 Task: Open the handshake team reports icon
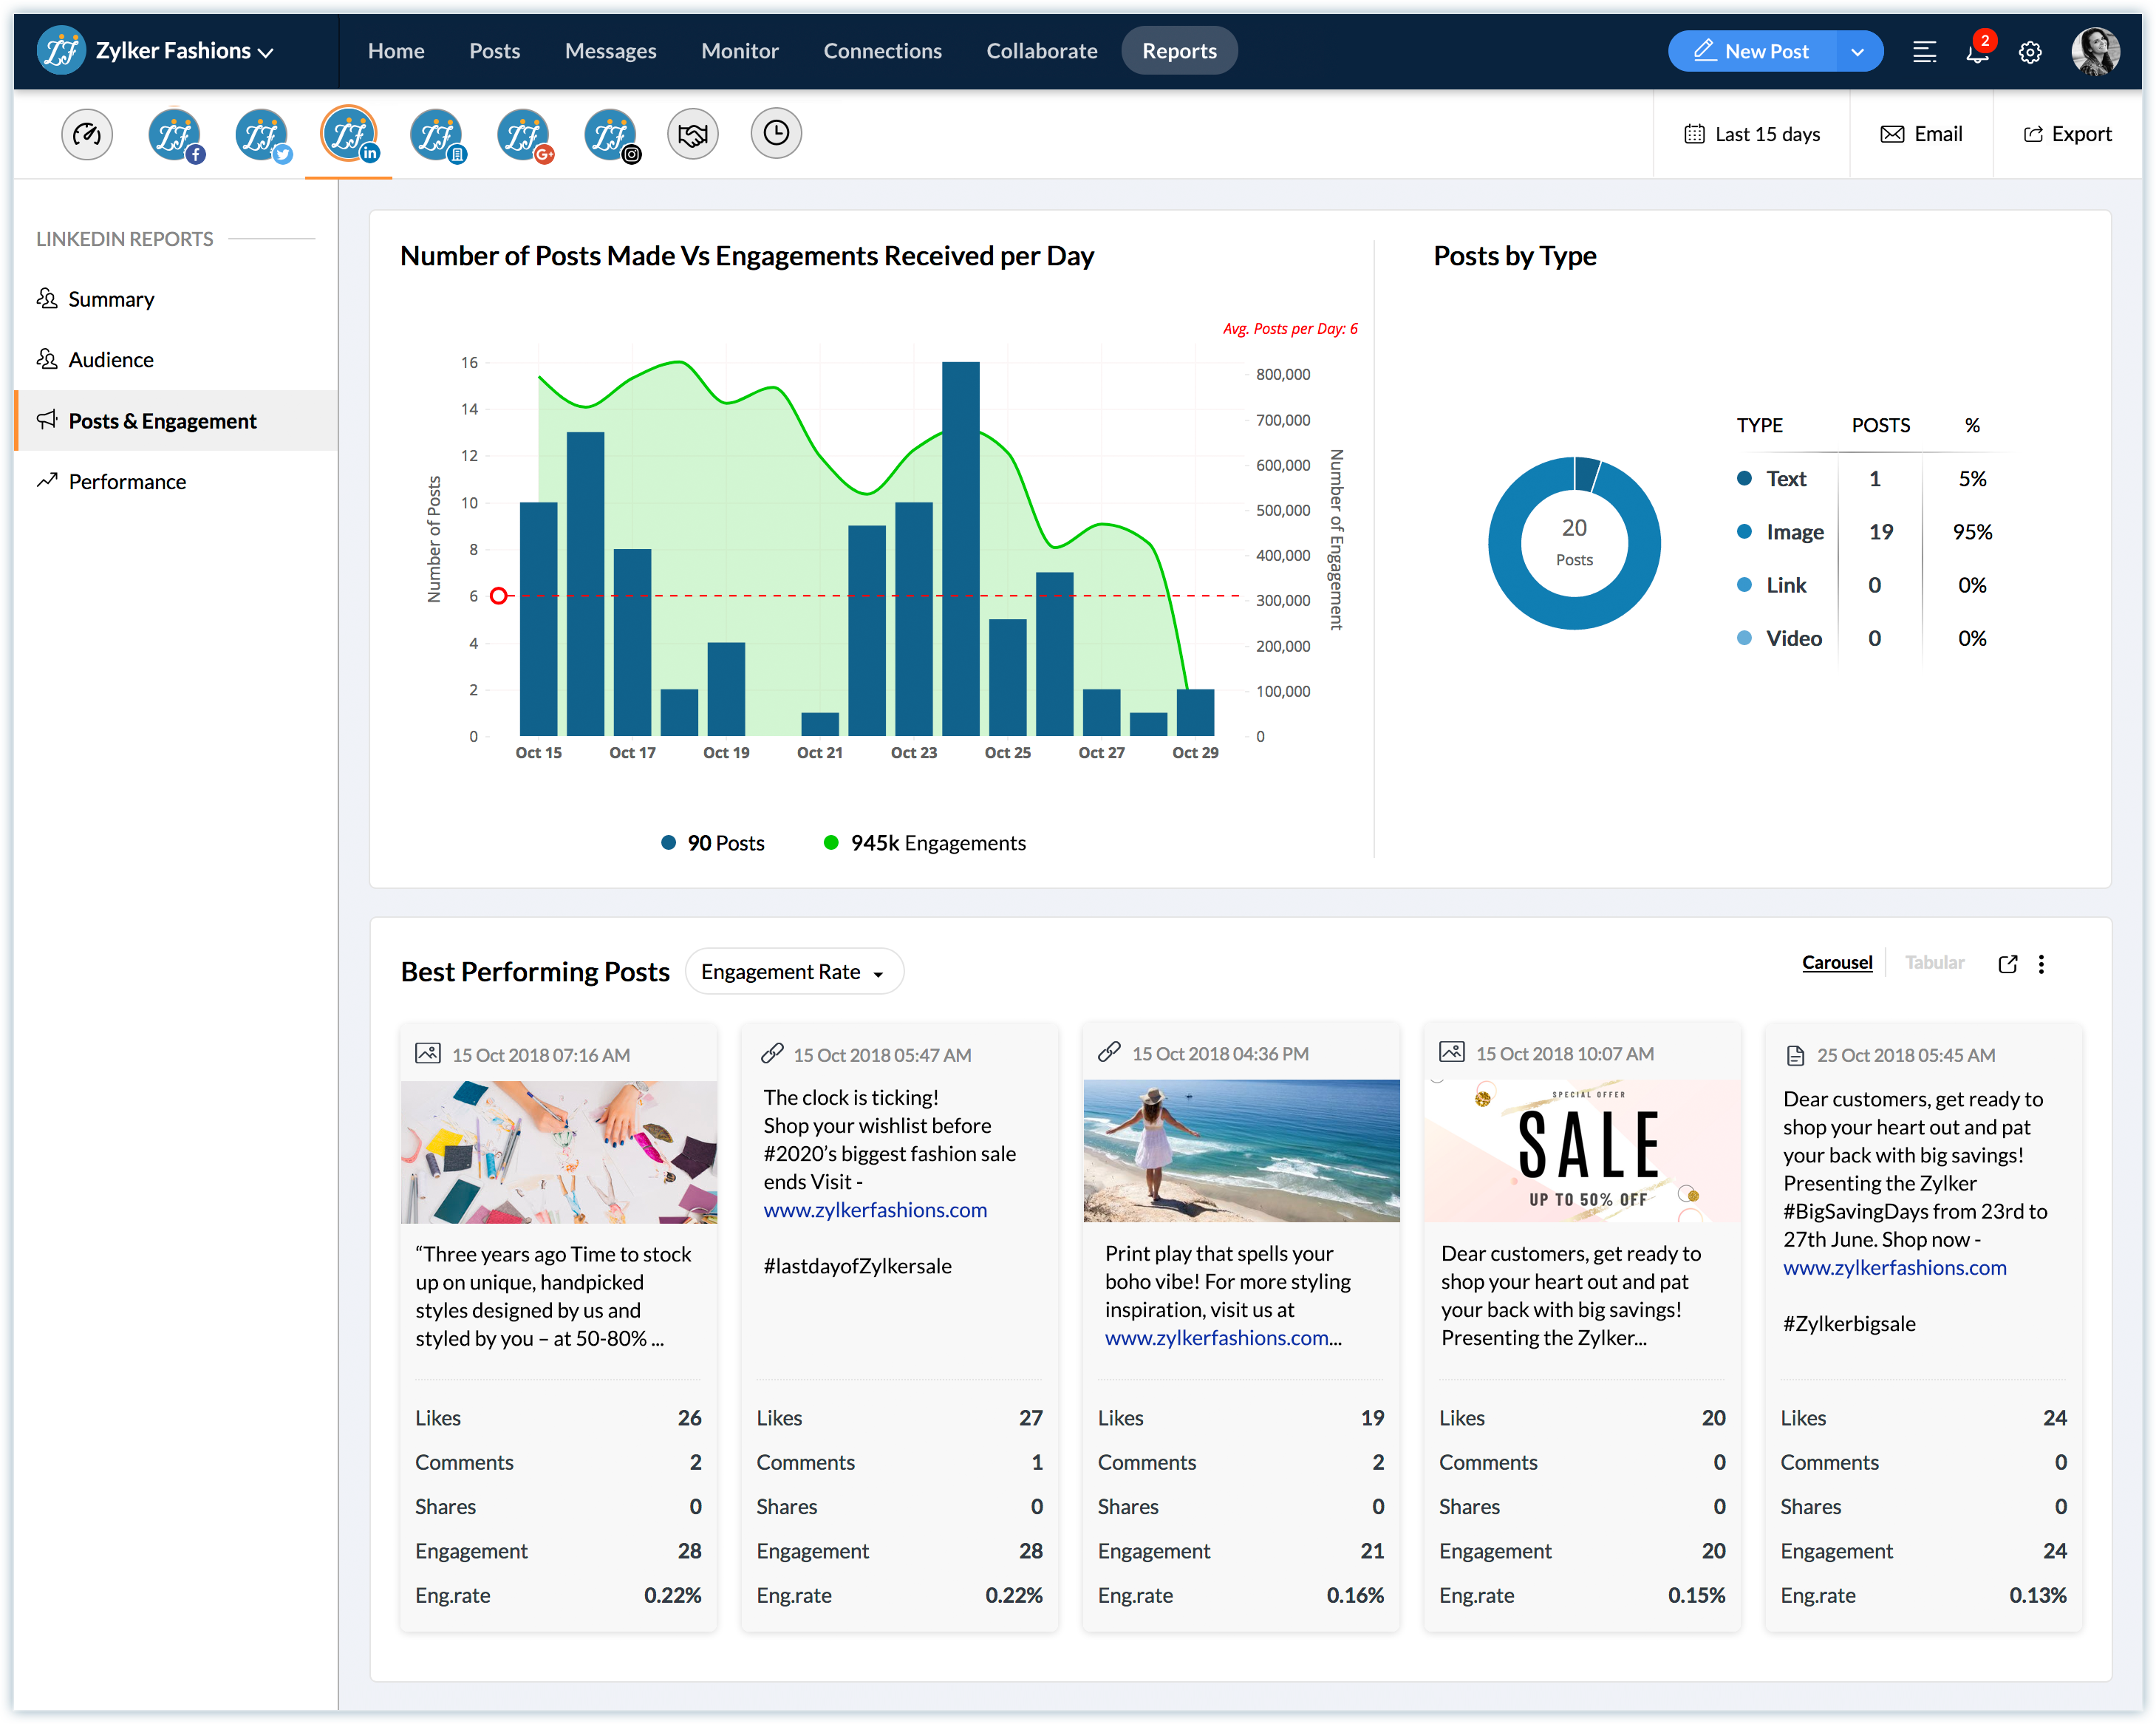pyautogui.click(x=692, y=134)
